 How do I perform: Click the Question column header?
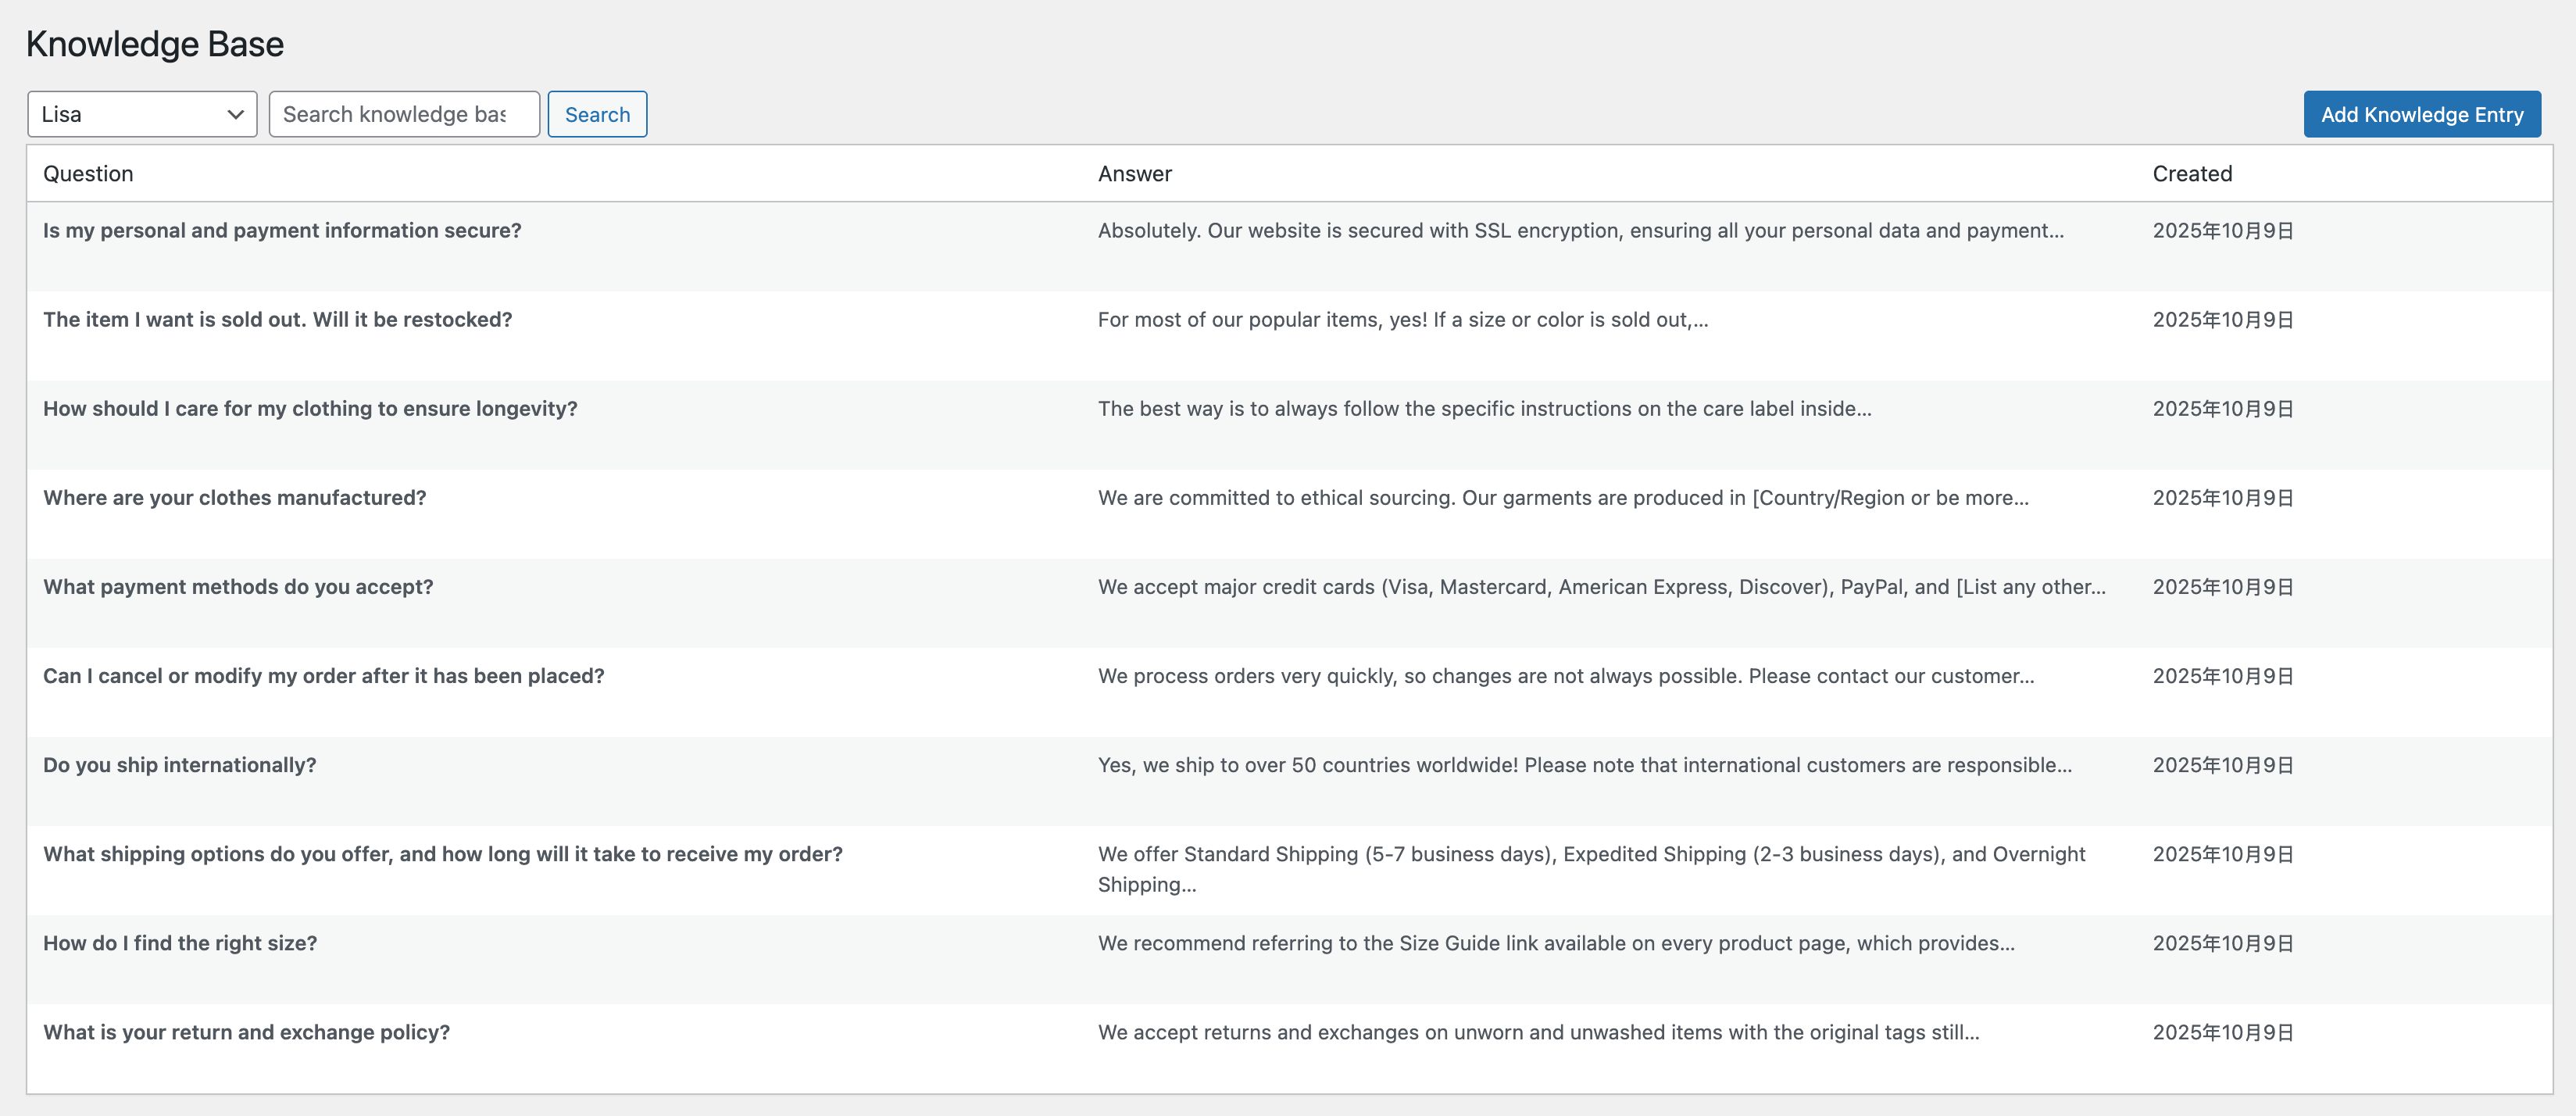point(88,173)
